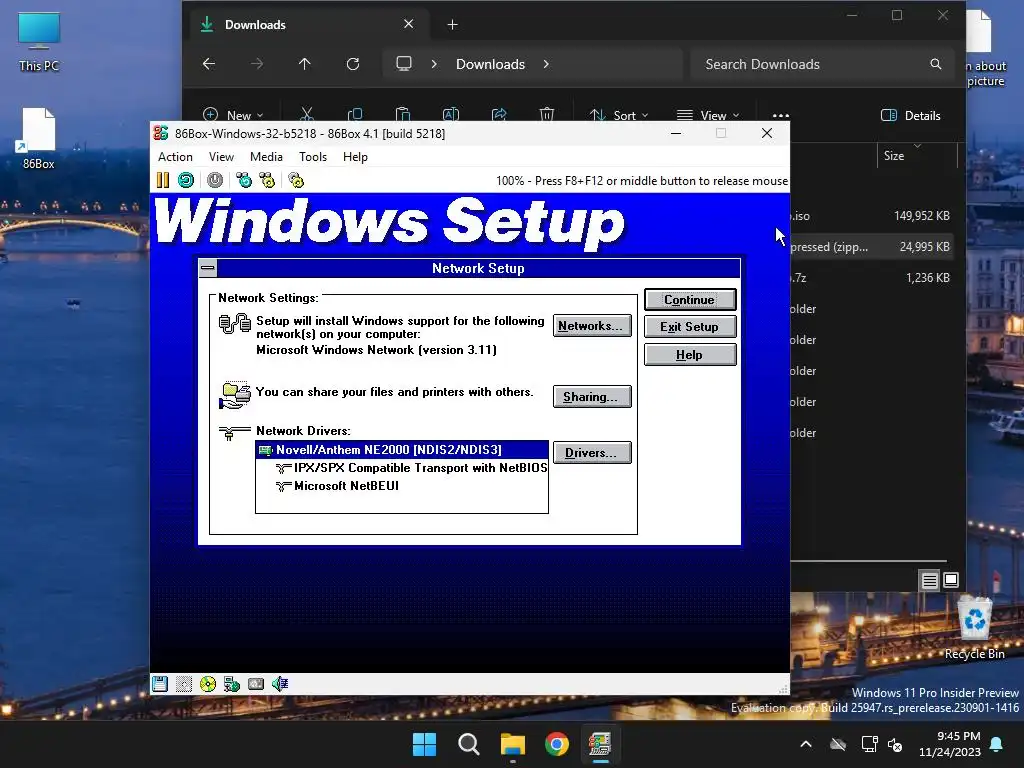Expand the Sort dropdown in Downloads
The width and height of the screenshot is (1024, 768).
(618, 115)
